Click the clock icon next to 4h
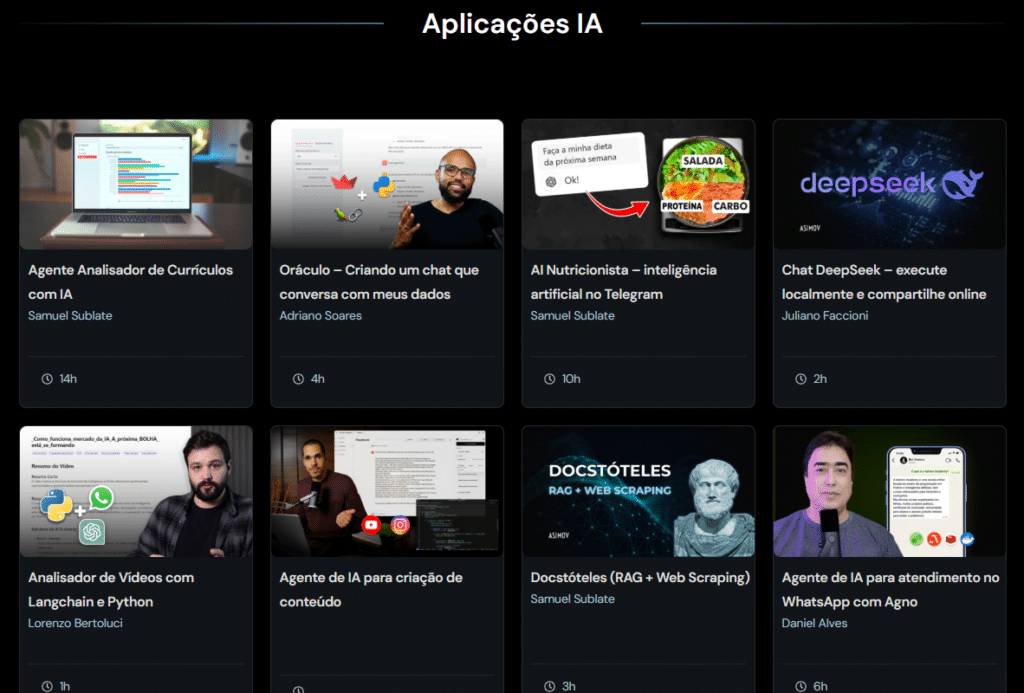Image resolution: width=1024 pixels, height=693 pixels. [x=298, y=379]
